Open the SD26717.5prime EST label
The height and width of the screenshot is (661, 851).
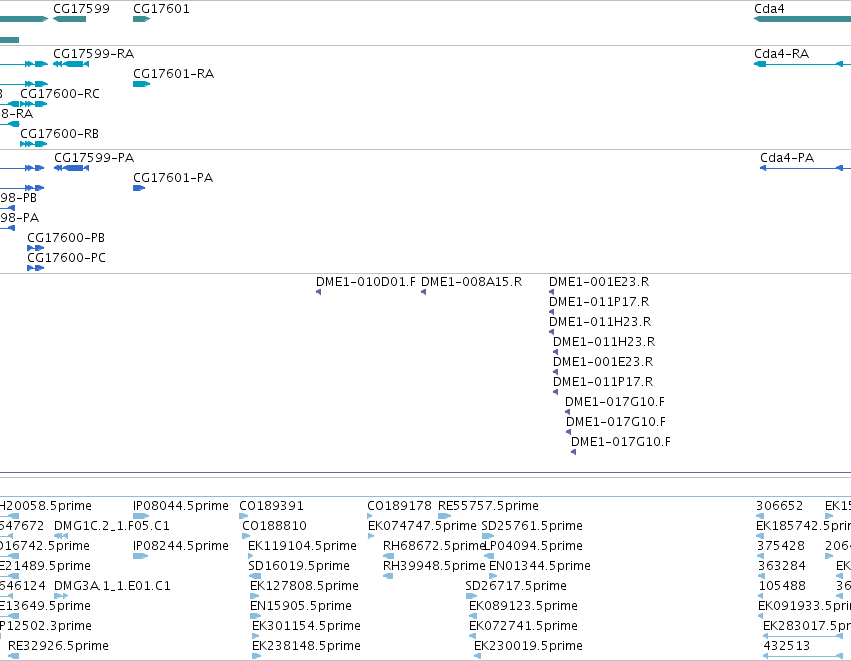point(516,586)
